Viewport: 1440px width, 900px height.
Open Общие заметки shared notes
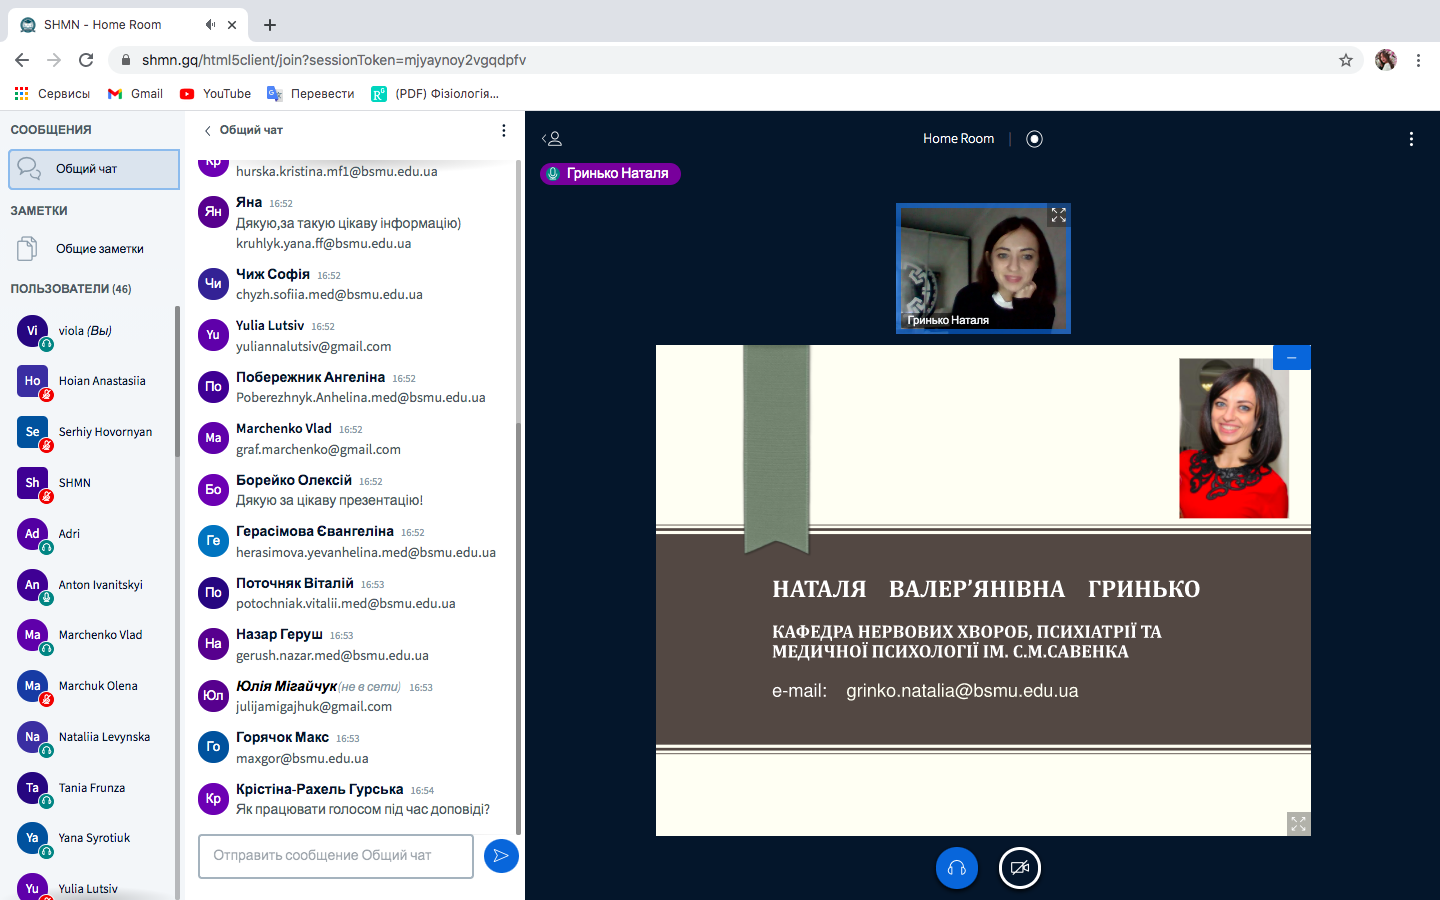(98, 249)
